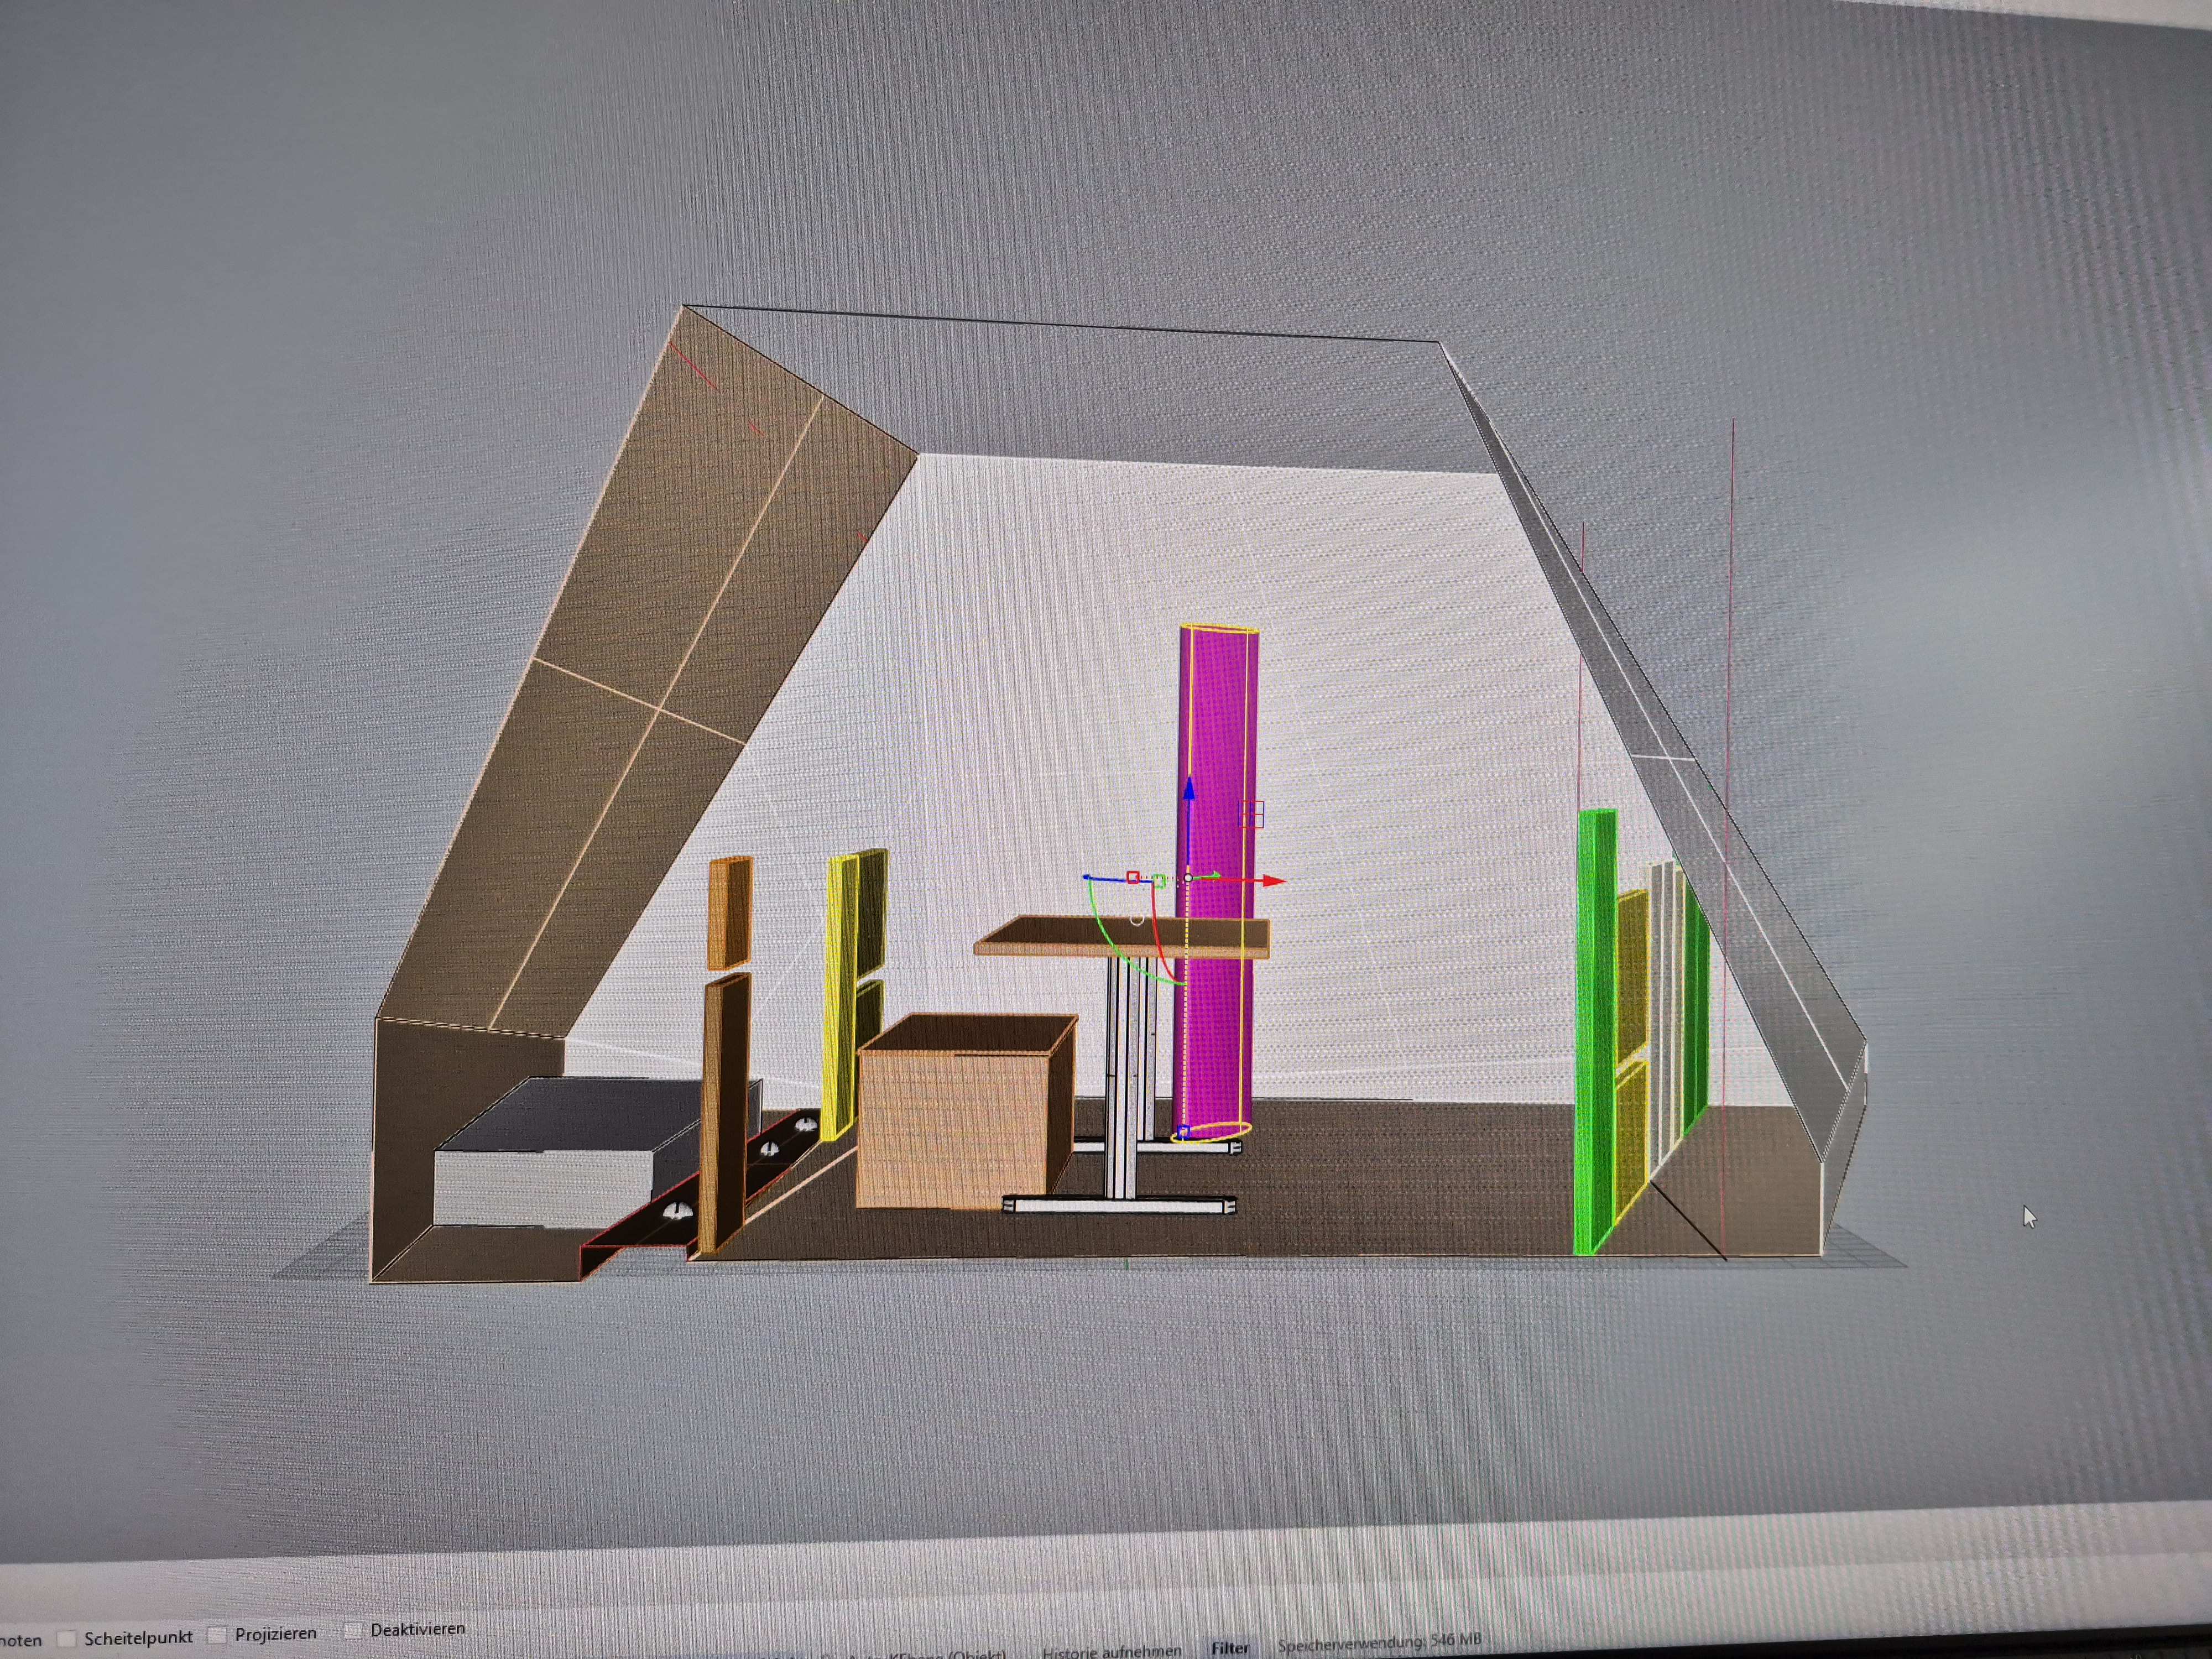Select the wooden cabinet box beside the desk
2212x1659 pixels.
click(x=950, y=1120)
